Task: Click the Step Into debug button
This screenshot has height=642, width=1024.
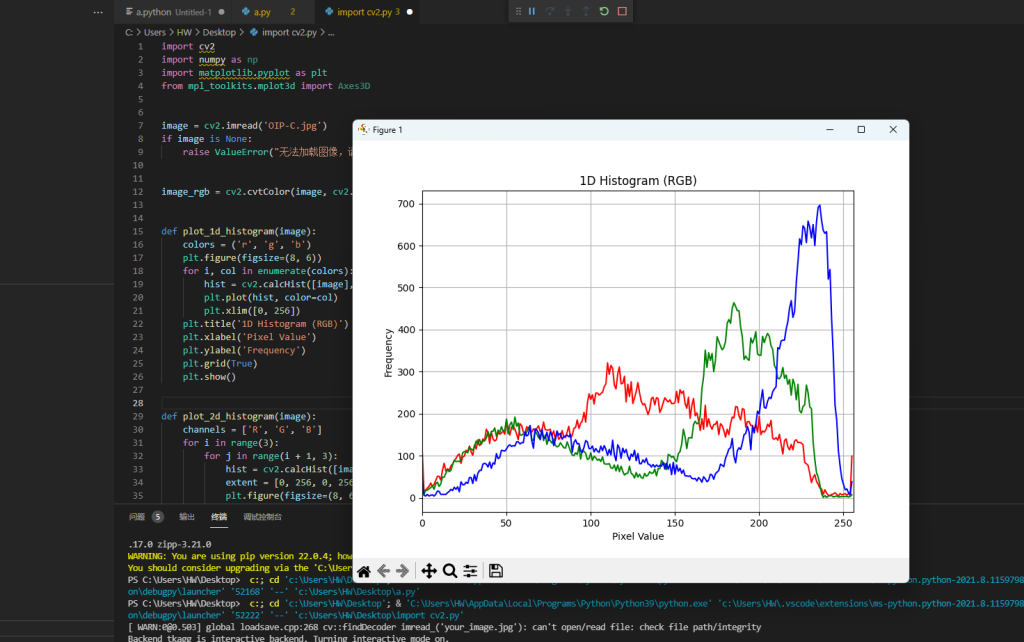Action: pos(568,11)
